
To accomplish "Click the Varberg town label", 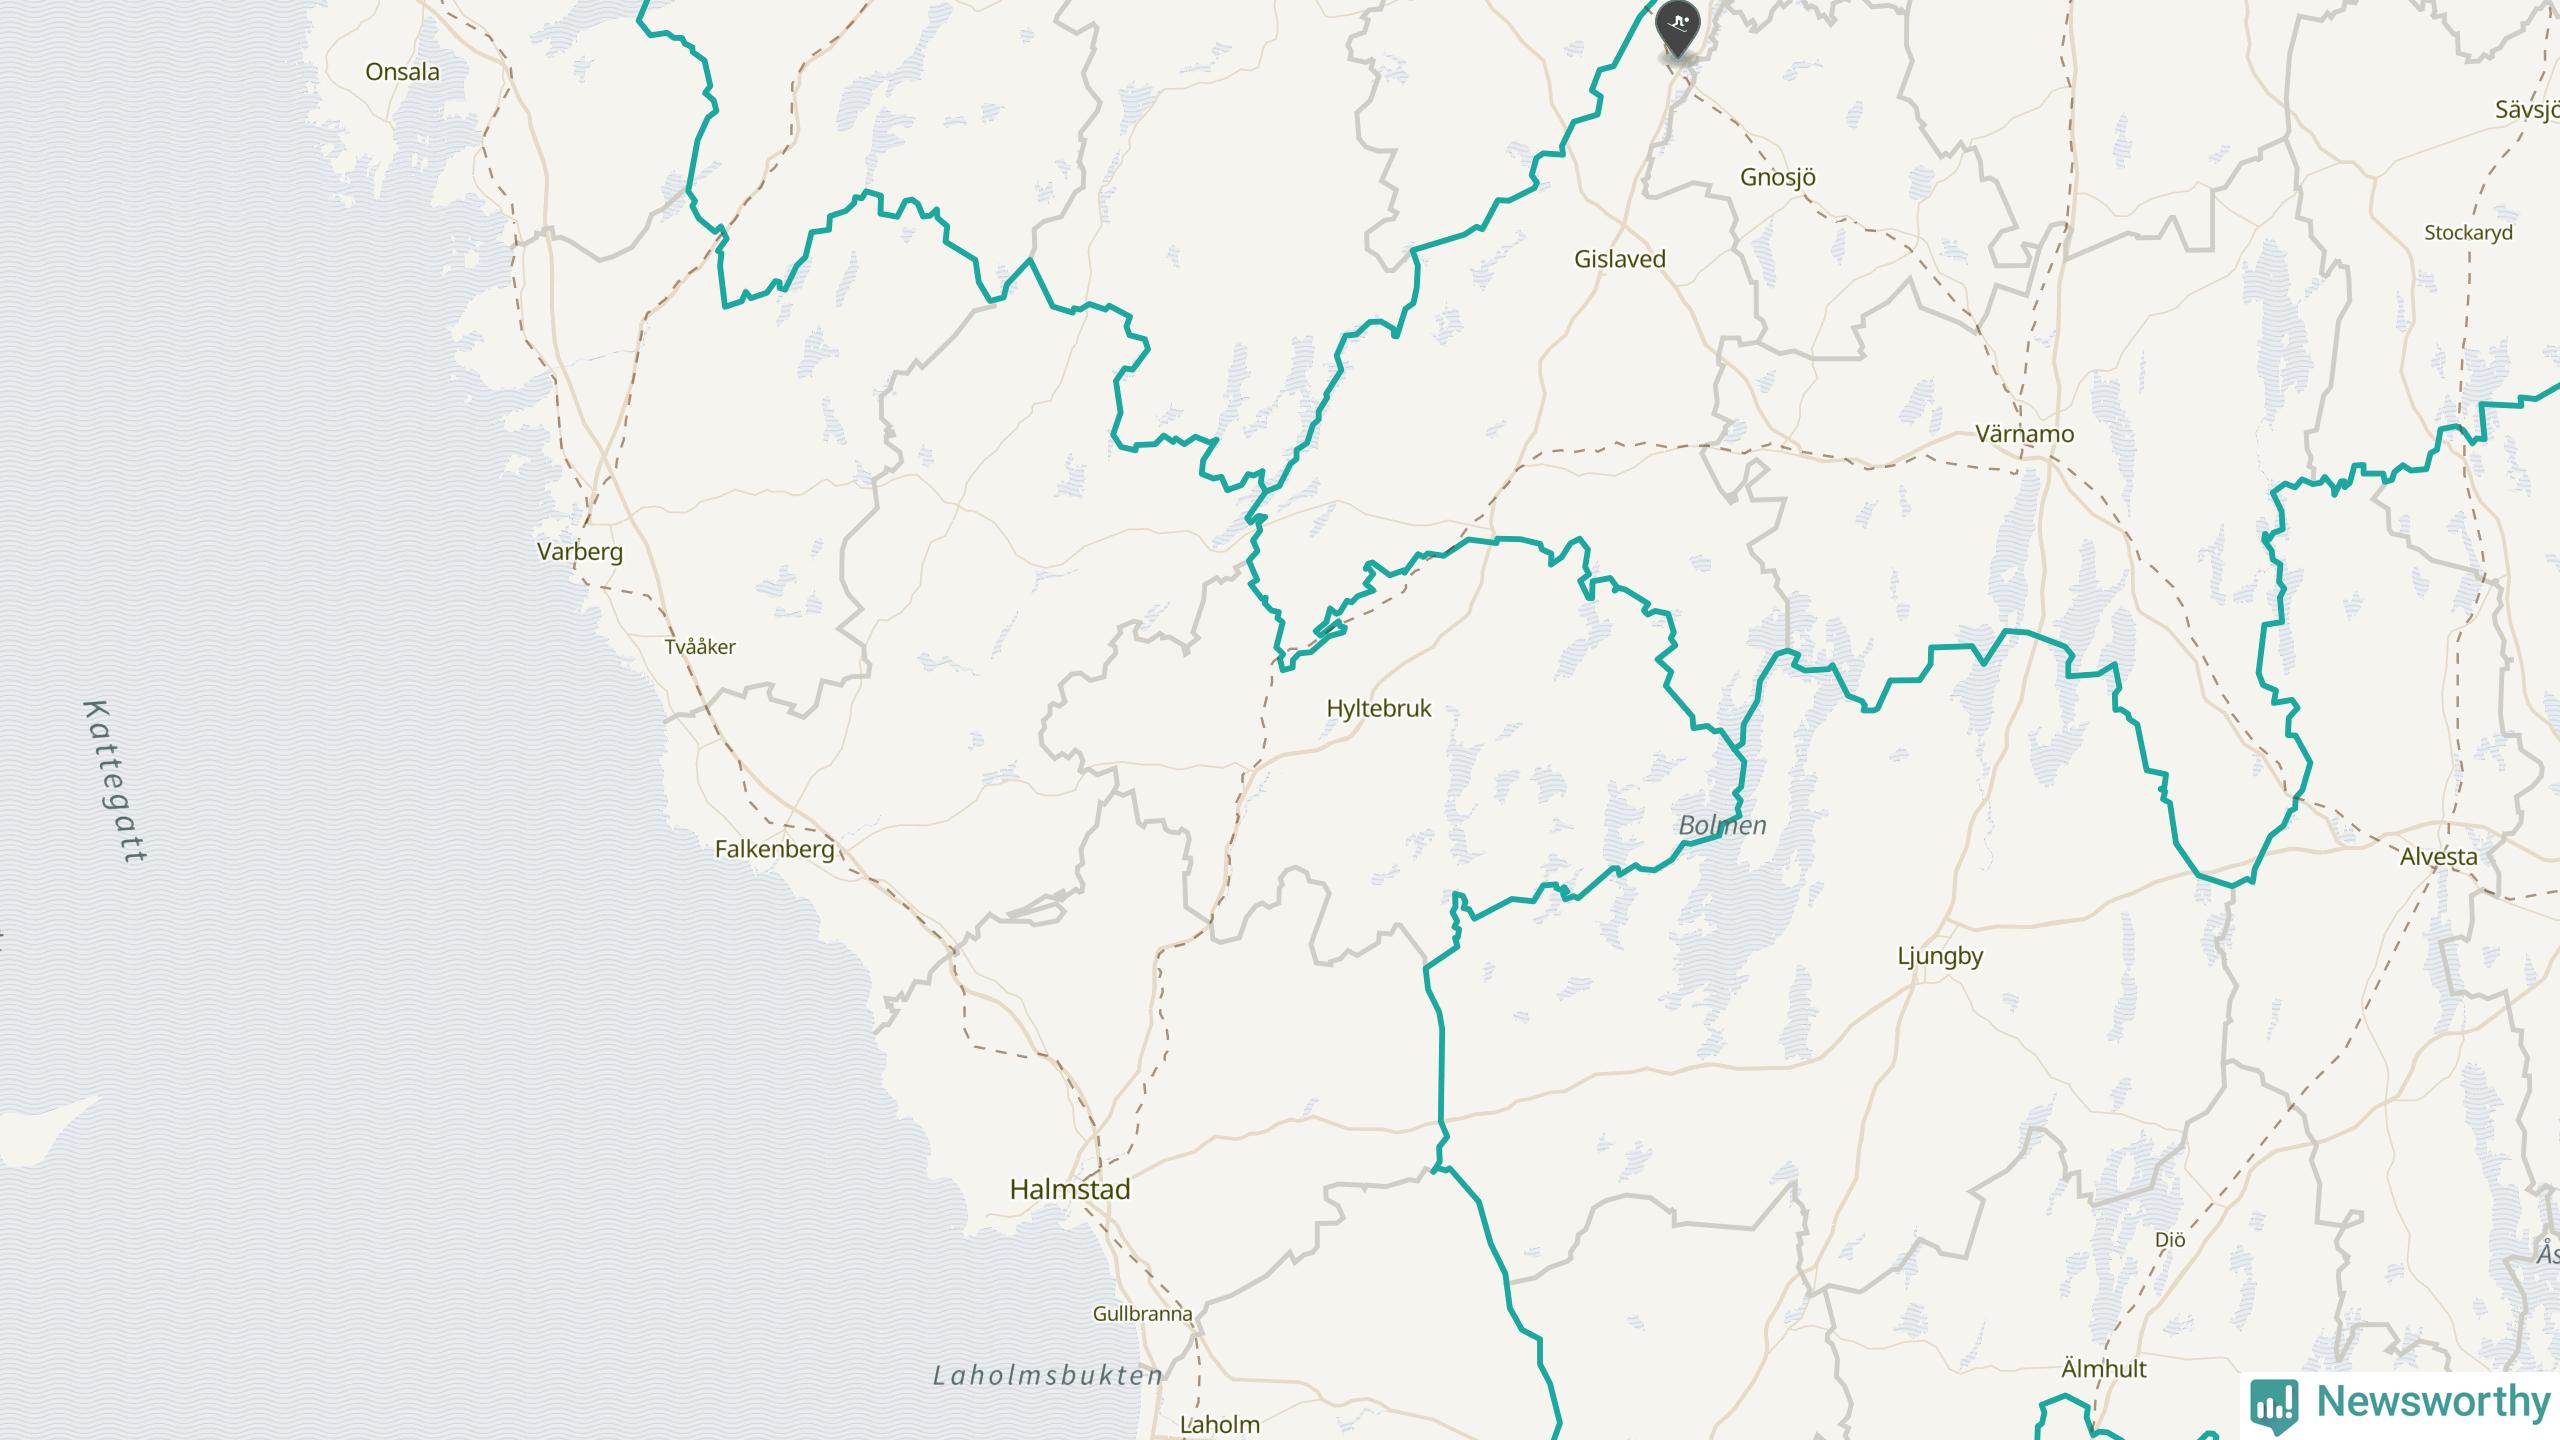I will [x=580, y=552].
